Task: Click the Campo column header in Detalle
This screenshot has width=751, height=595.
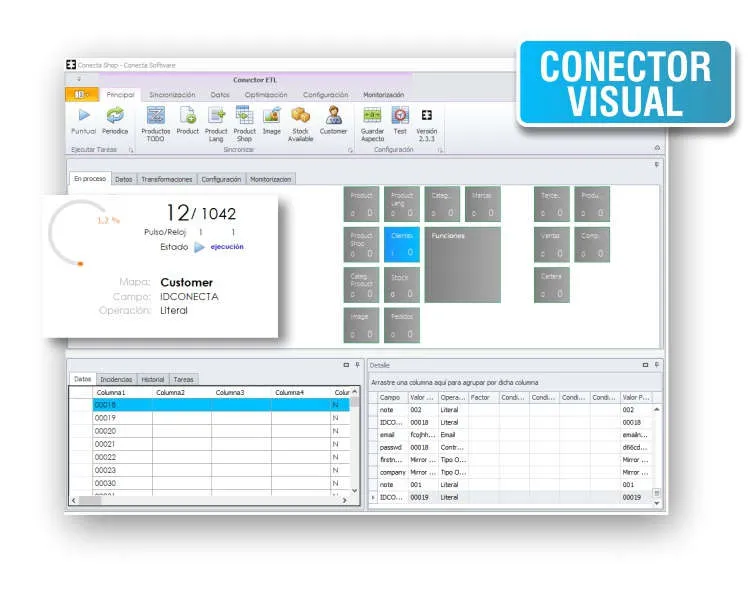Action: coord(392,398)
